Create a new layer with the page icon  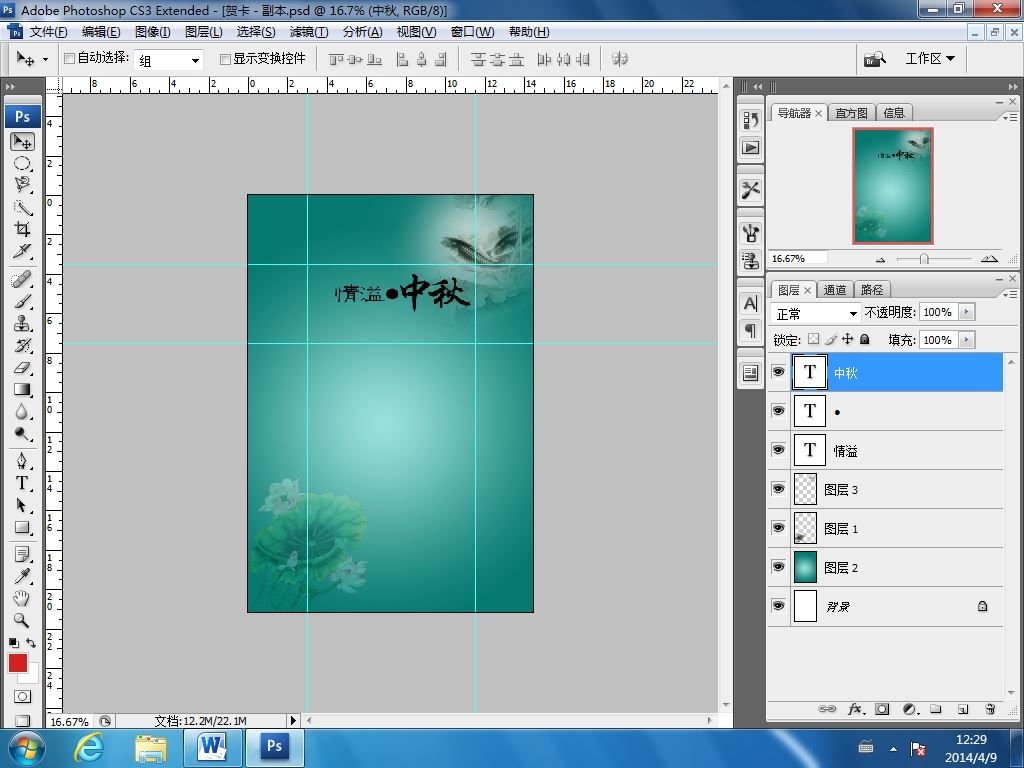pyautogui.click(x=963, y=709)
